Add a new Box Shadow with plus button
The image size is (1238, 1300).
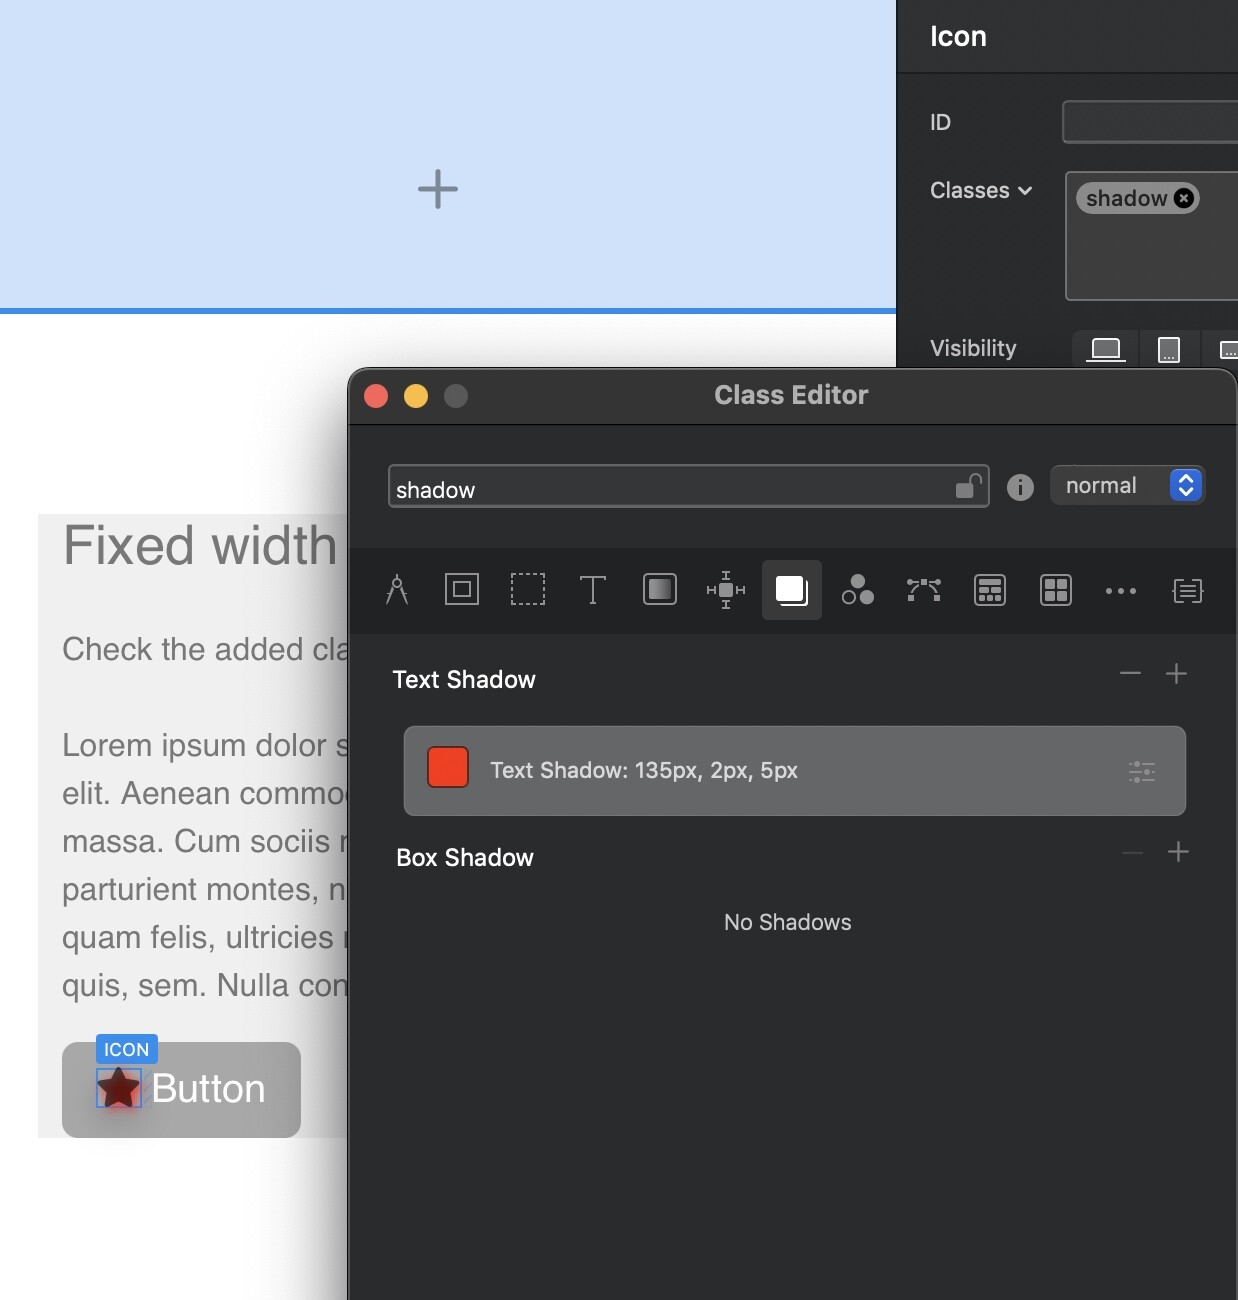1178,852
